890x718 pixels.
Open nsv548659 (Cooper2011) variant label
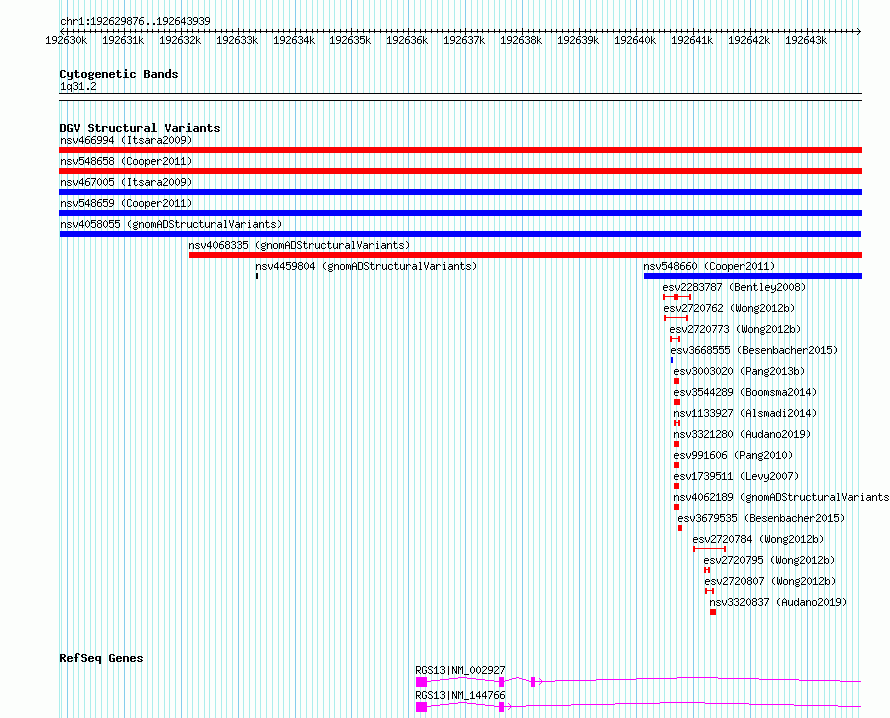click(x=126, y=203)
